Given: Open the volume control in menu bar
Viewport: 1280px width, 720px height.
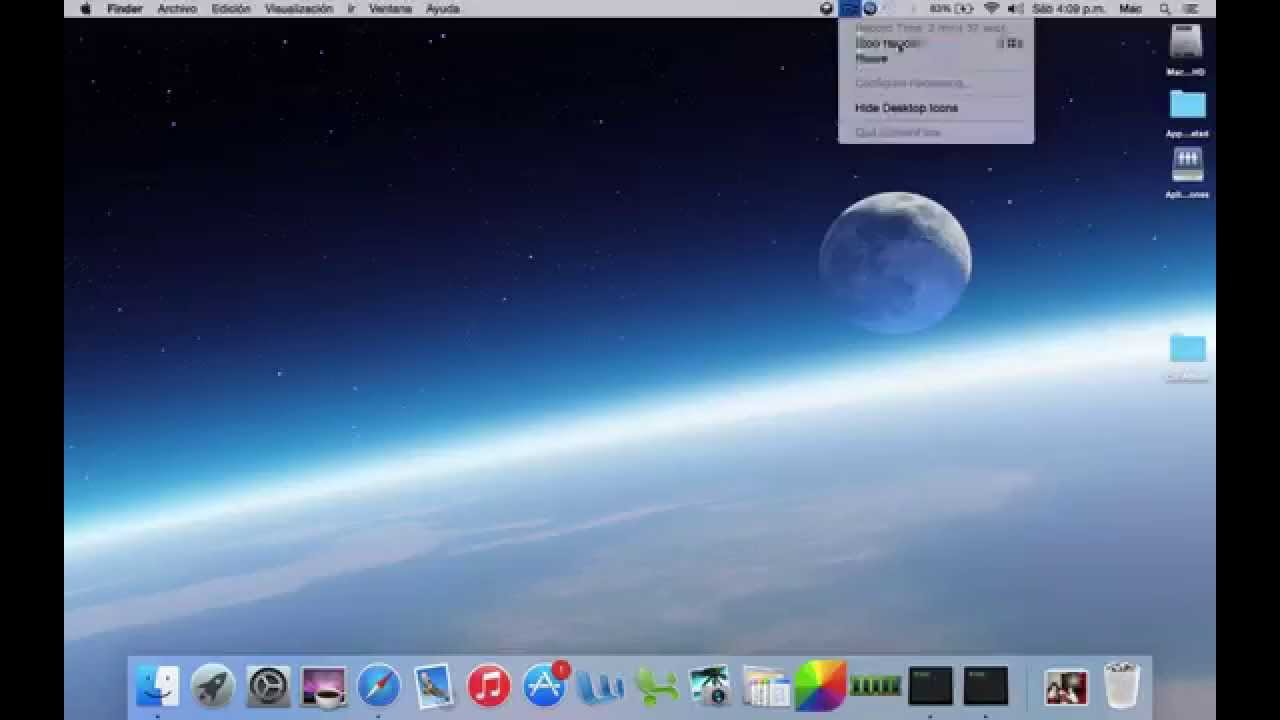Looking at the screenshot, I should pos(1015,8).
